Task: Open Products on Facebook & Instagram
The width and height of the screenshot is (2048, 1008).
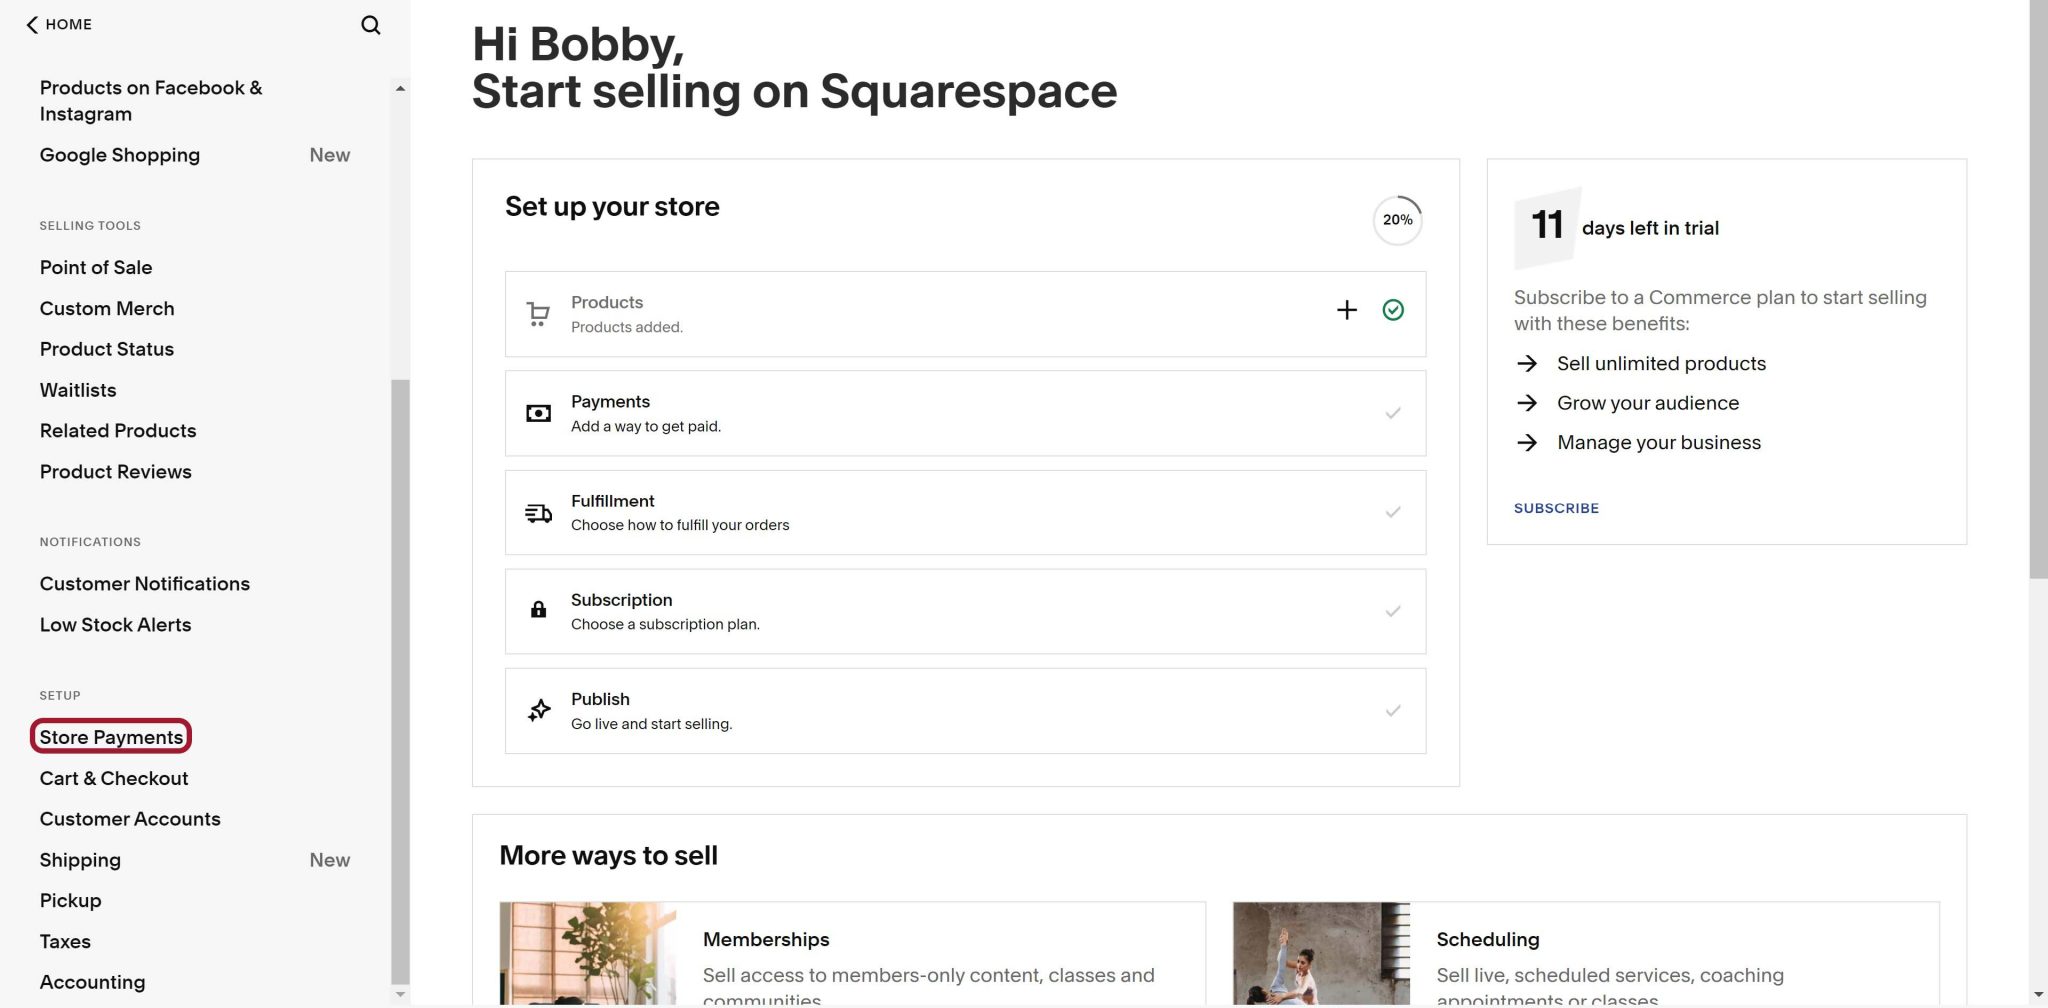Action: click(151, 101)
